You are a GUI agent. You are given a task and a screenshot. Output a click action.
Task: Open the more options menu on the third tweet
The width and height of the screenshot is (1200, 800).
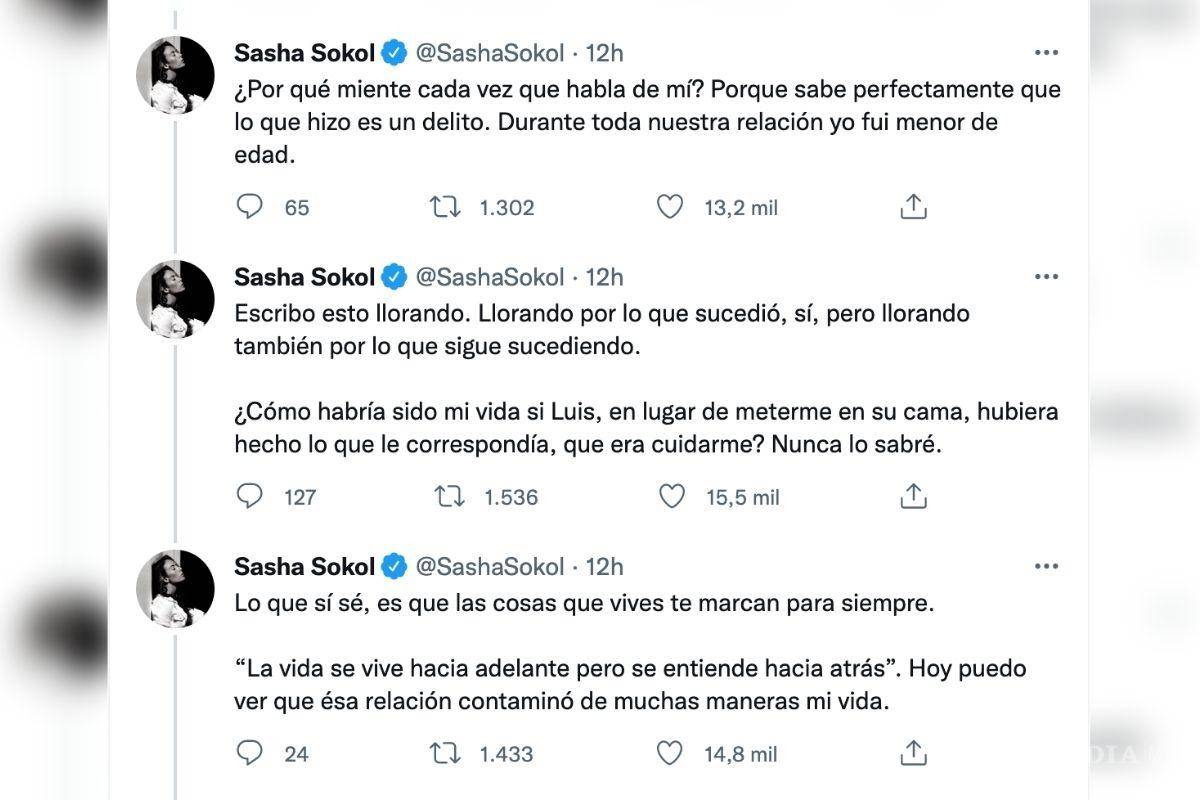pos(1047,564)
